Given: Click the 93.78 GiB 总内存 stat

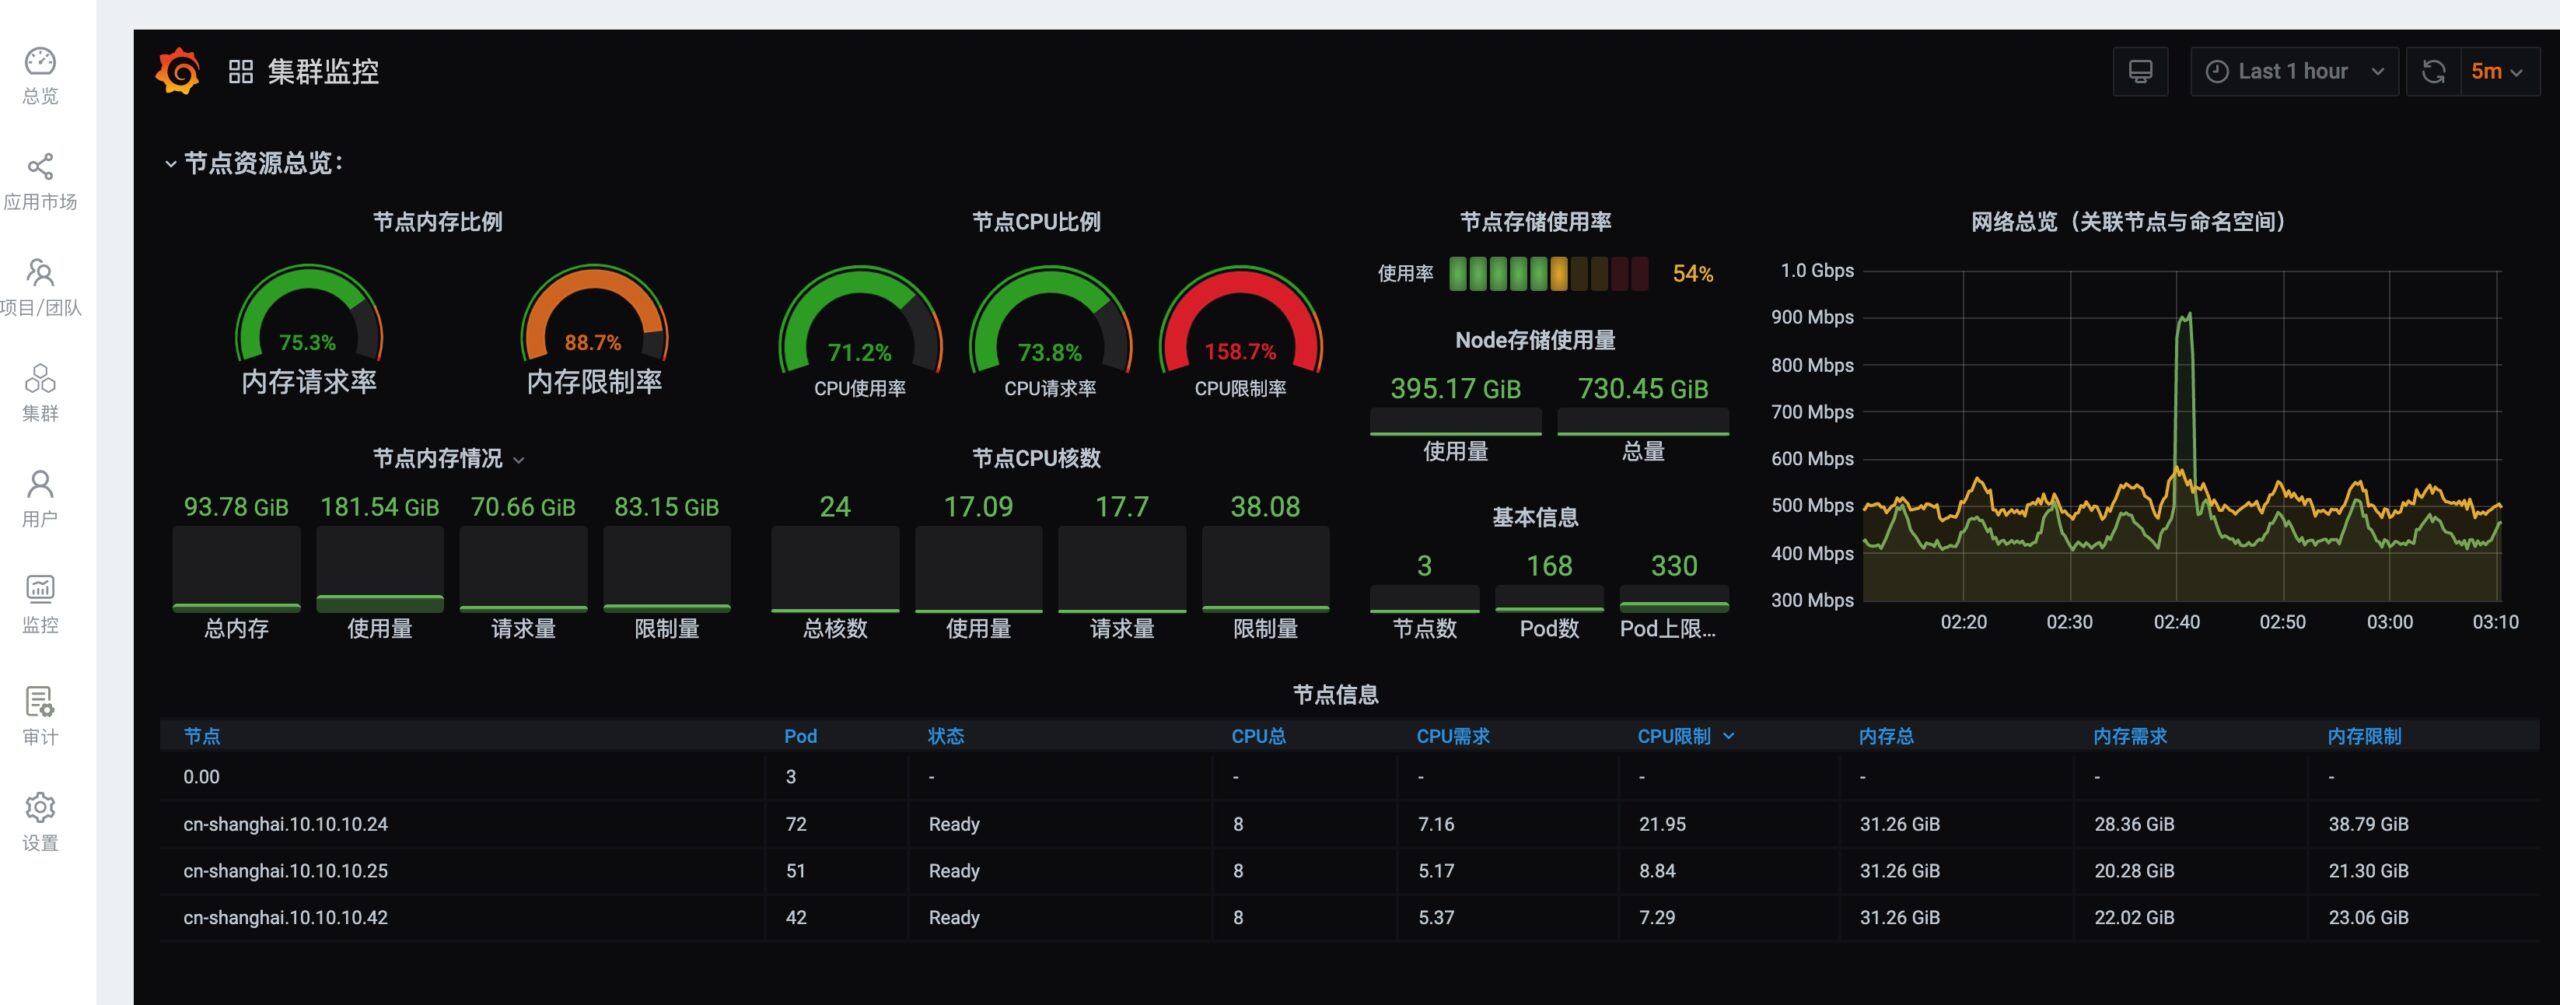Looking at the screenshot, I should click(x=237, y=566).
